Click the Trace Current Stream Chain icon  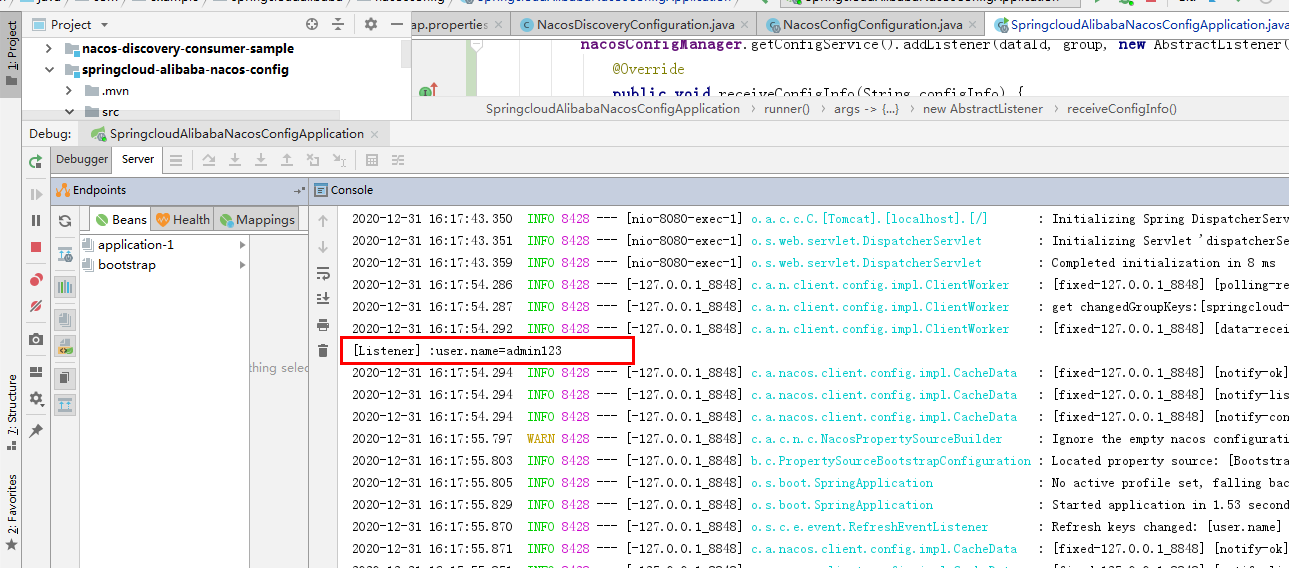pyautogui.click(x=398, y=160)
